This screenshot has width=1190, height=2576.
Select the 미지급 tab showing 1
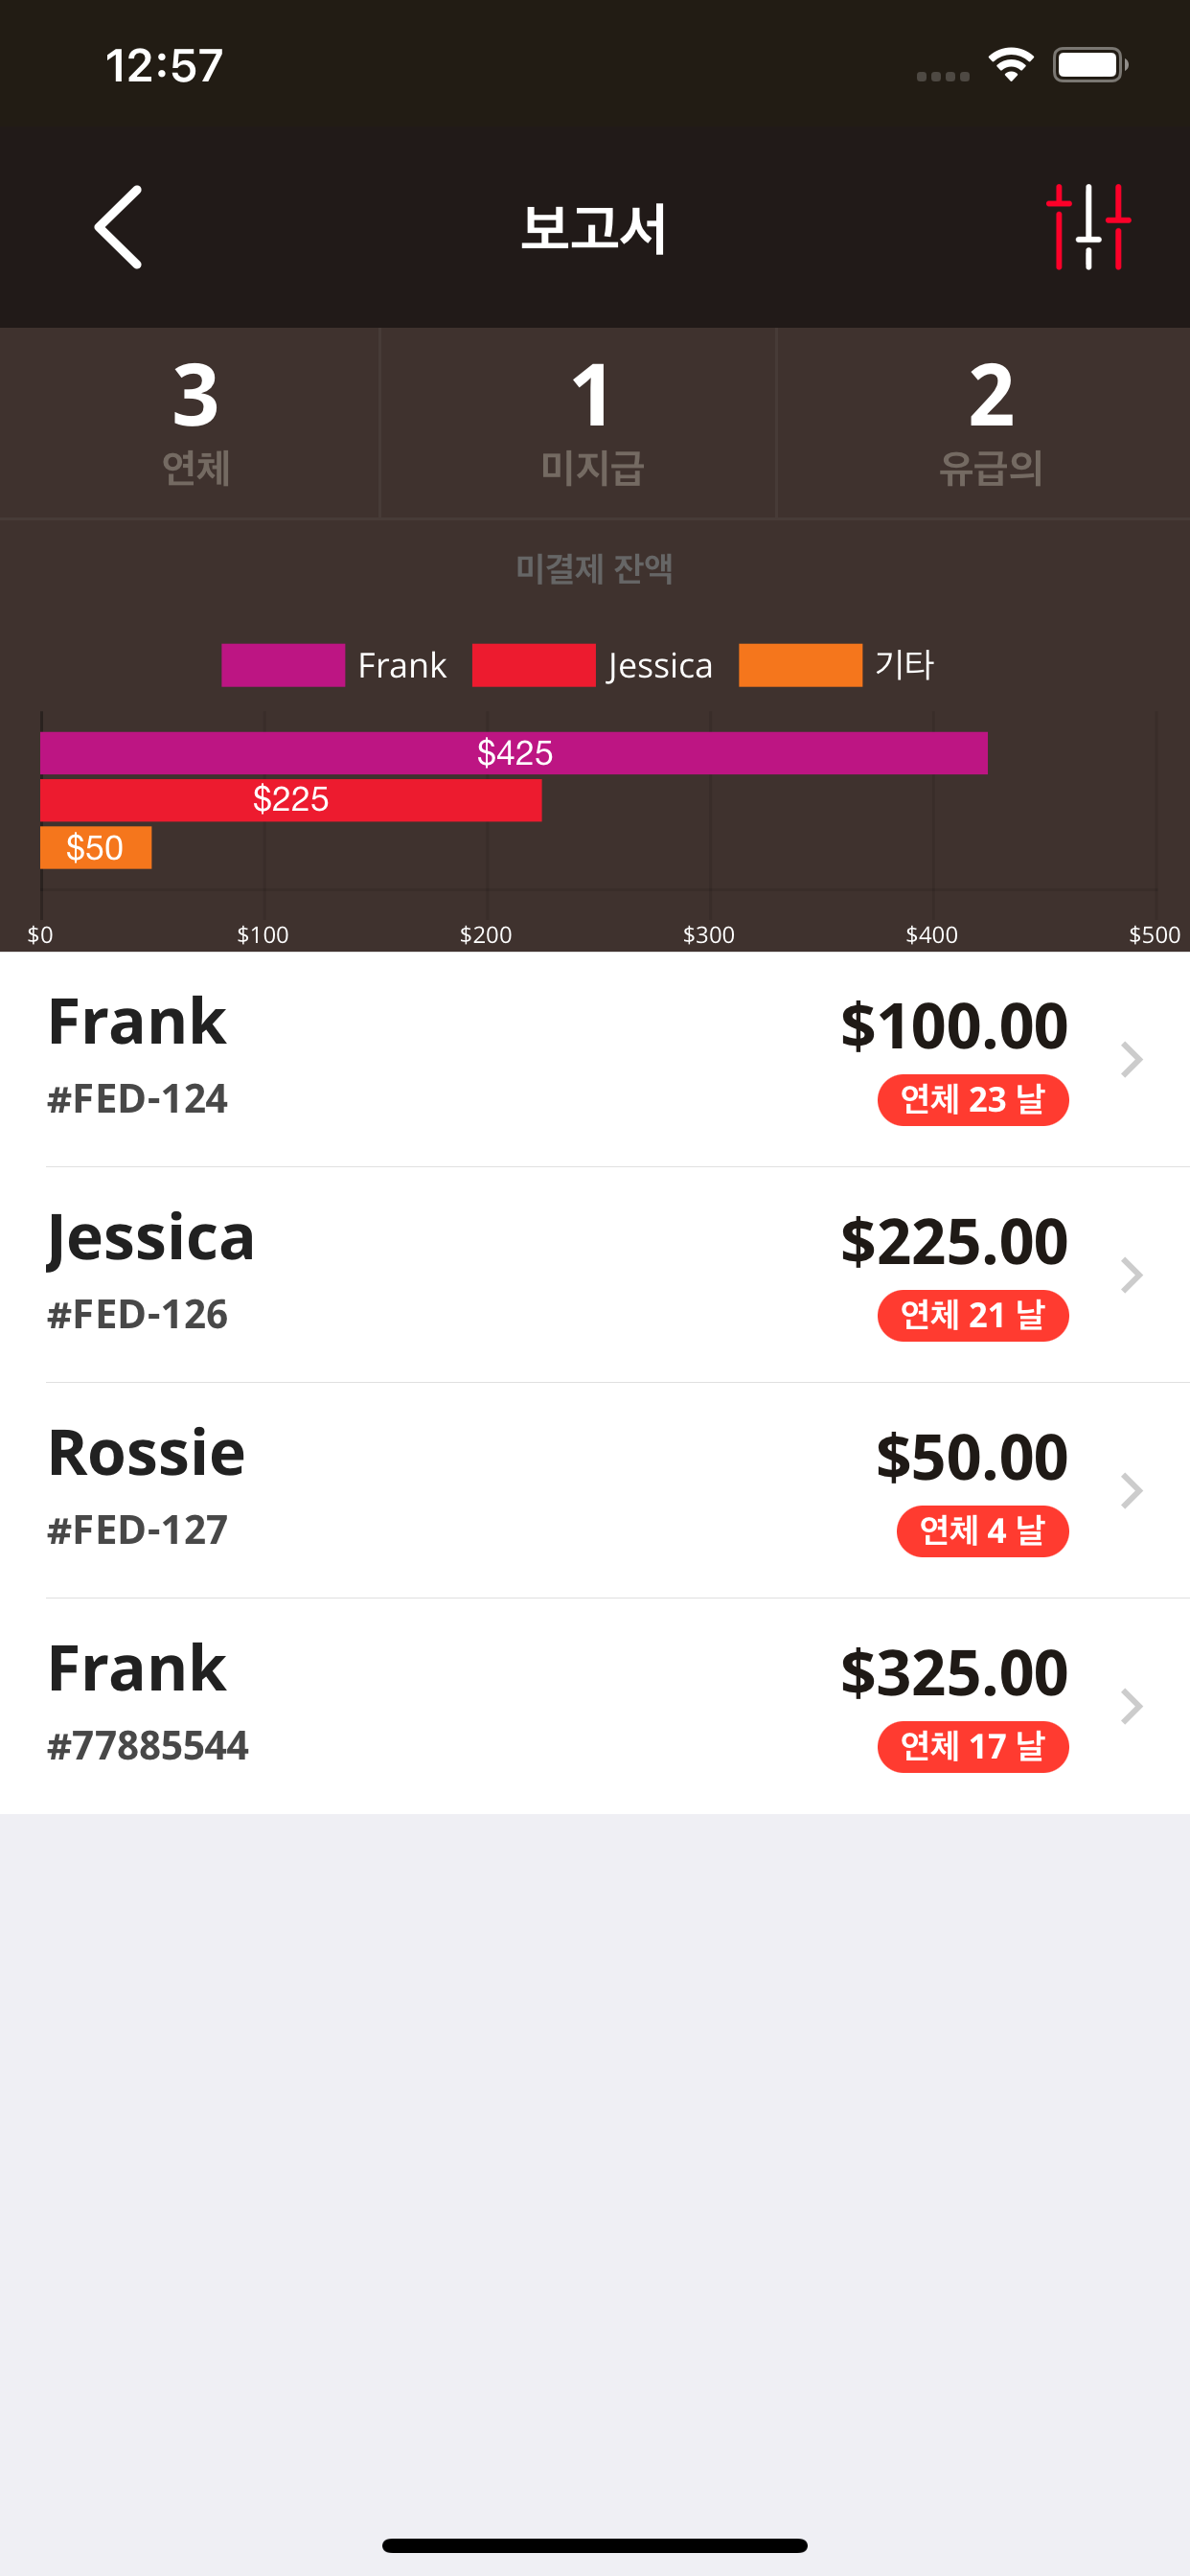pos(578,423)
